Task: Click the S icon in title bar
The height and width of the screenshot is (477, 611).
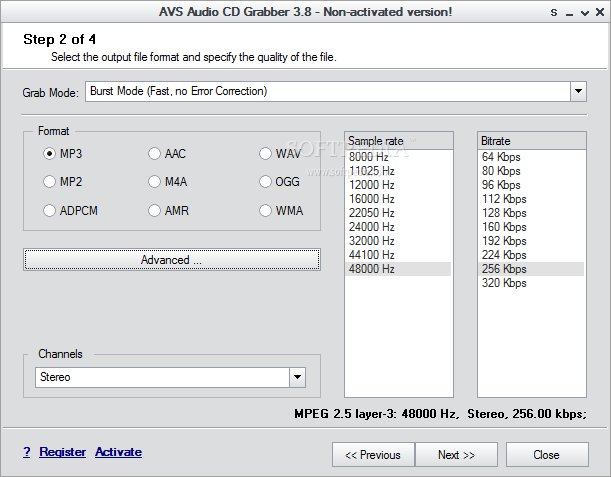Action: (x=554, y=12)
